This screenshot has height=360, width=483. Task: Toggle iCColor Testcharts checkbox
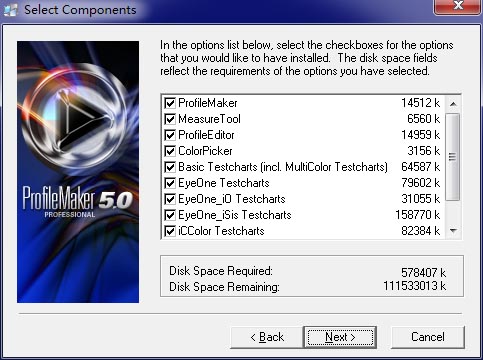tap(170, 231)
